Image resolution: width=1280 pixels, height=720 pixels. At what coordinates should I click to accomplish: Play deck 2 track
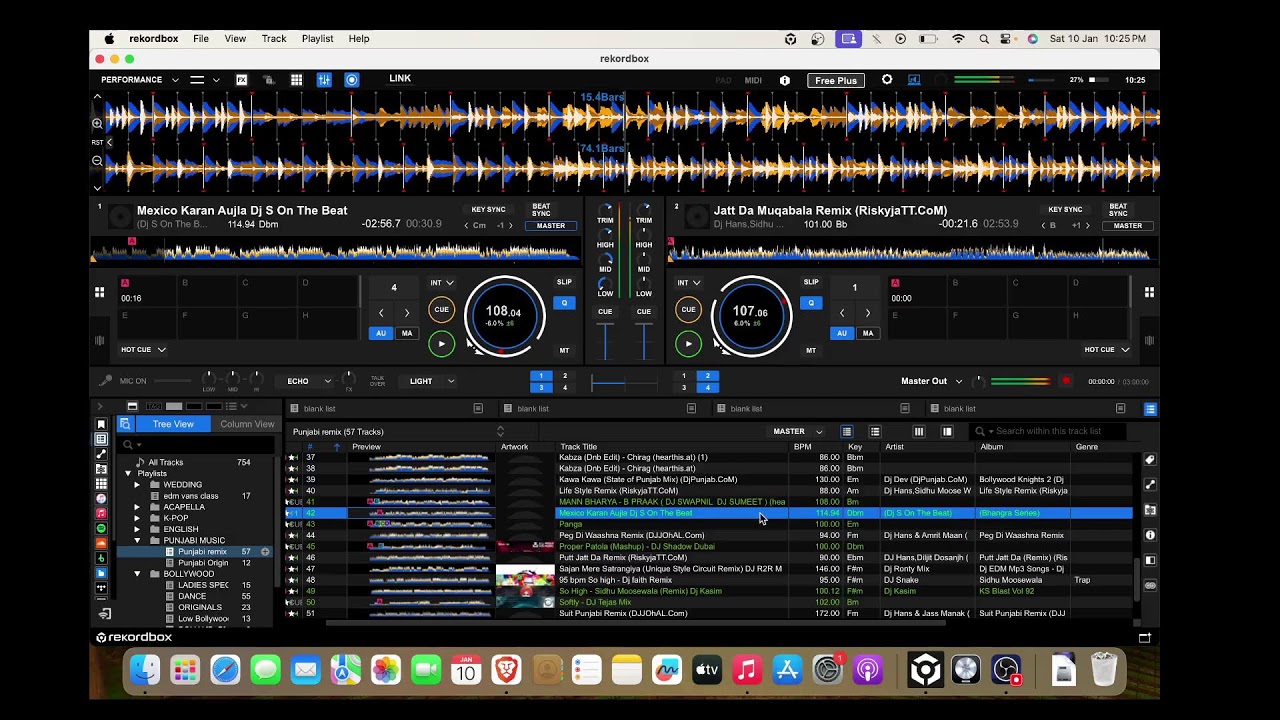coord(688,344)
